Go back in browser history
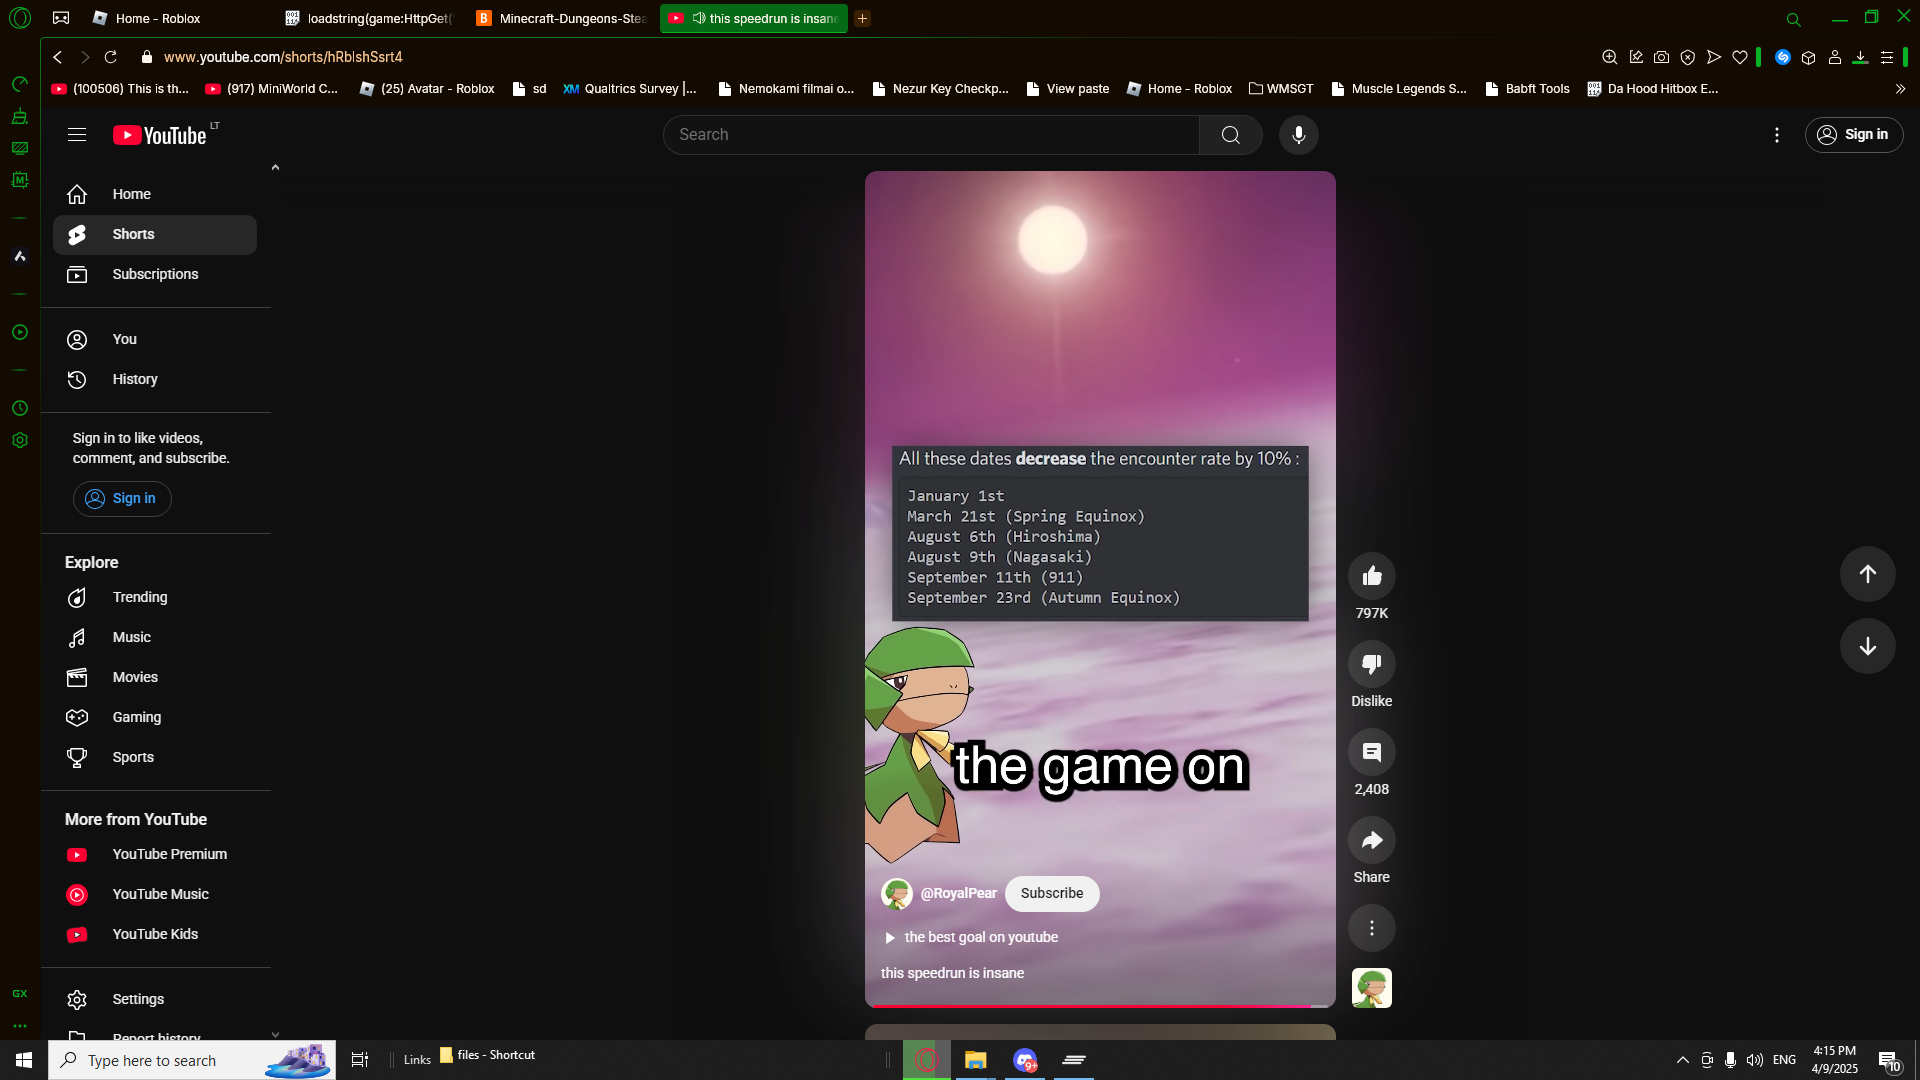 tap(58, 57)
